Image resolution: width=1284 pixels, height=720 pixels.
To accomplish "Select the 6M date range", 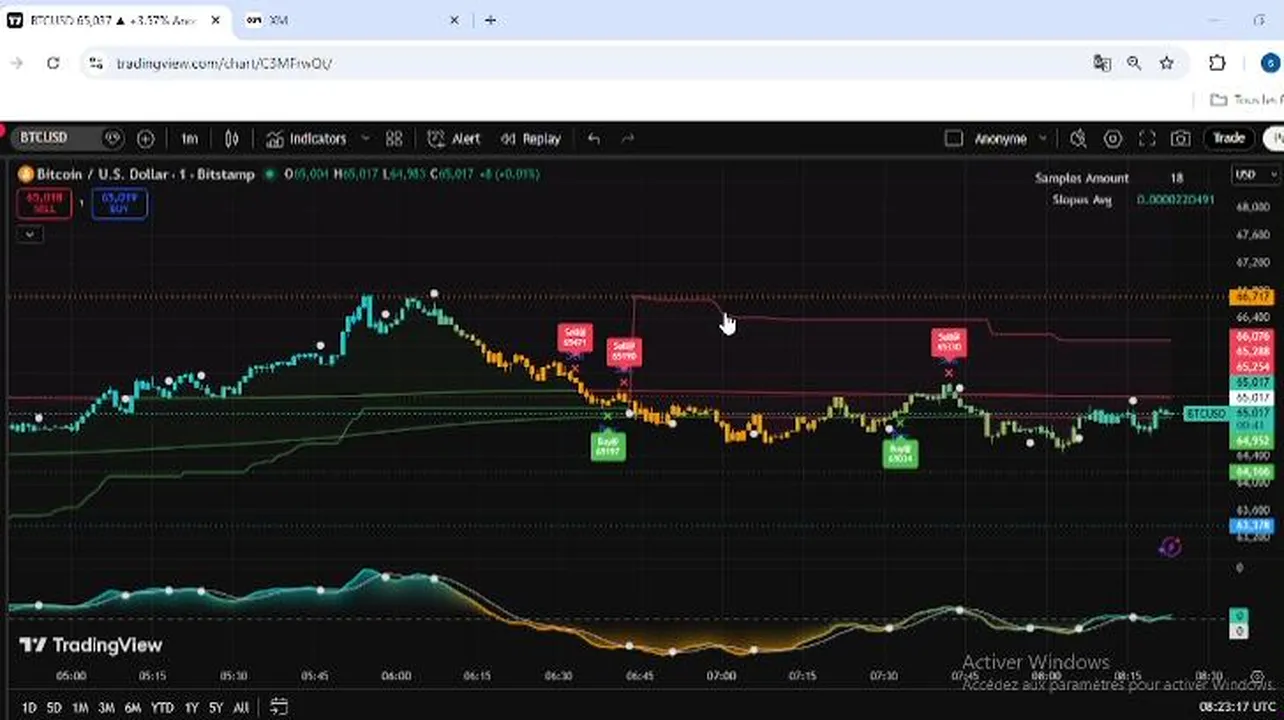I will click(132, 707).
